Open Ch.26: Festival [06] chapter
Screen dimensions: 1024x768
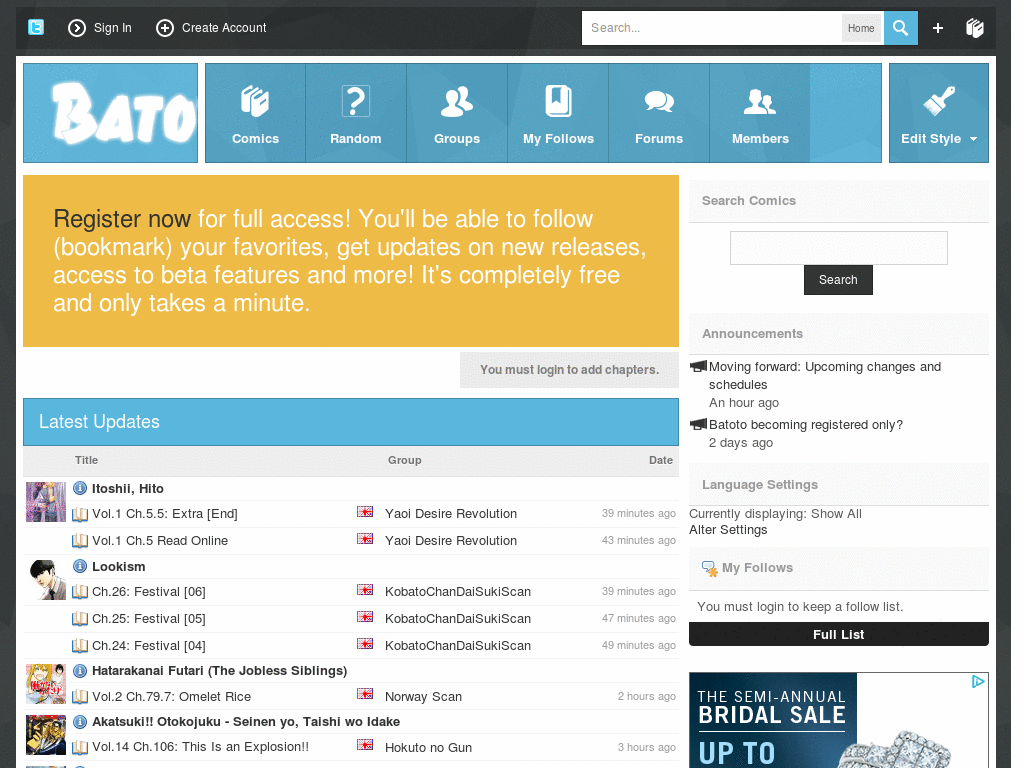148,591
